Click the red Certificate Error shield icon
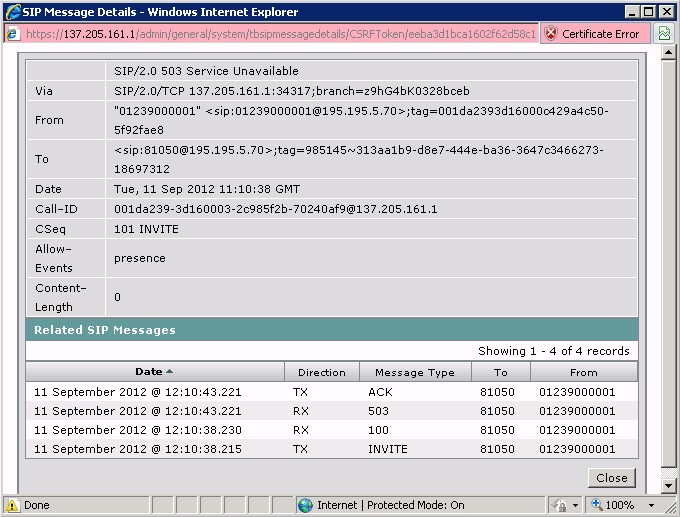Screen dimensions: 680x517 551,33
